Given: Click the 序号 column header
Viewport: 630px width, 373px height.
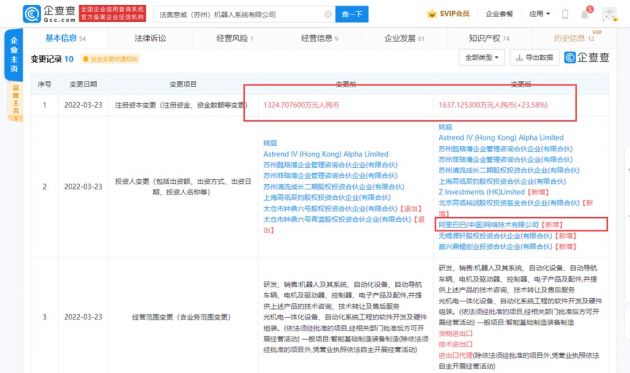Looking at the screenshot, I should [x=44, y=84].
